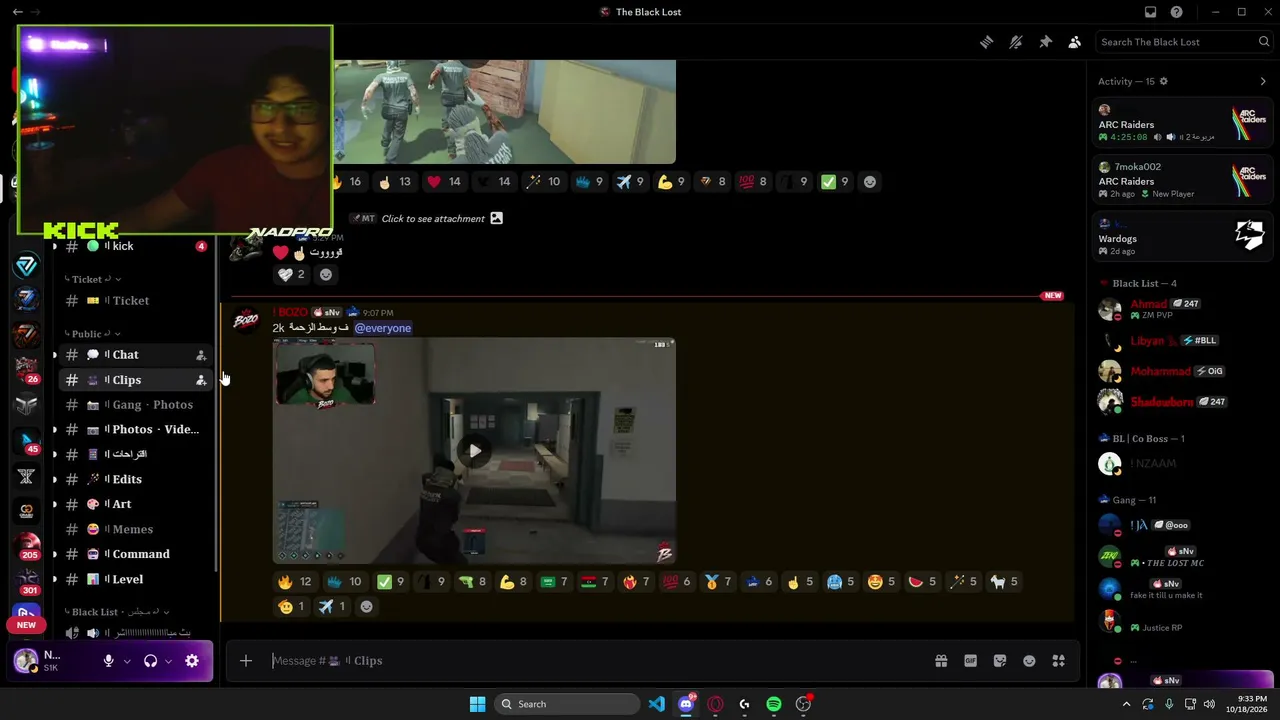Toggle channel notification mute bell
This screenshot has height=720, width=1280.
coord(1016,42)
